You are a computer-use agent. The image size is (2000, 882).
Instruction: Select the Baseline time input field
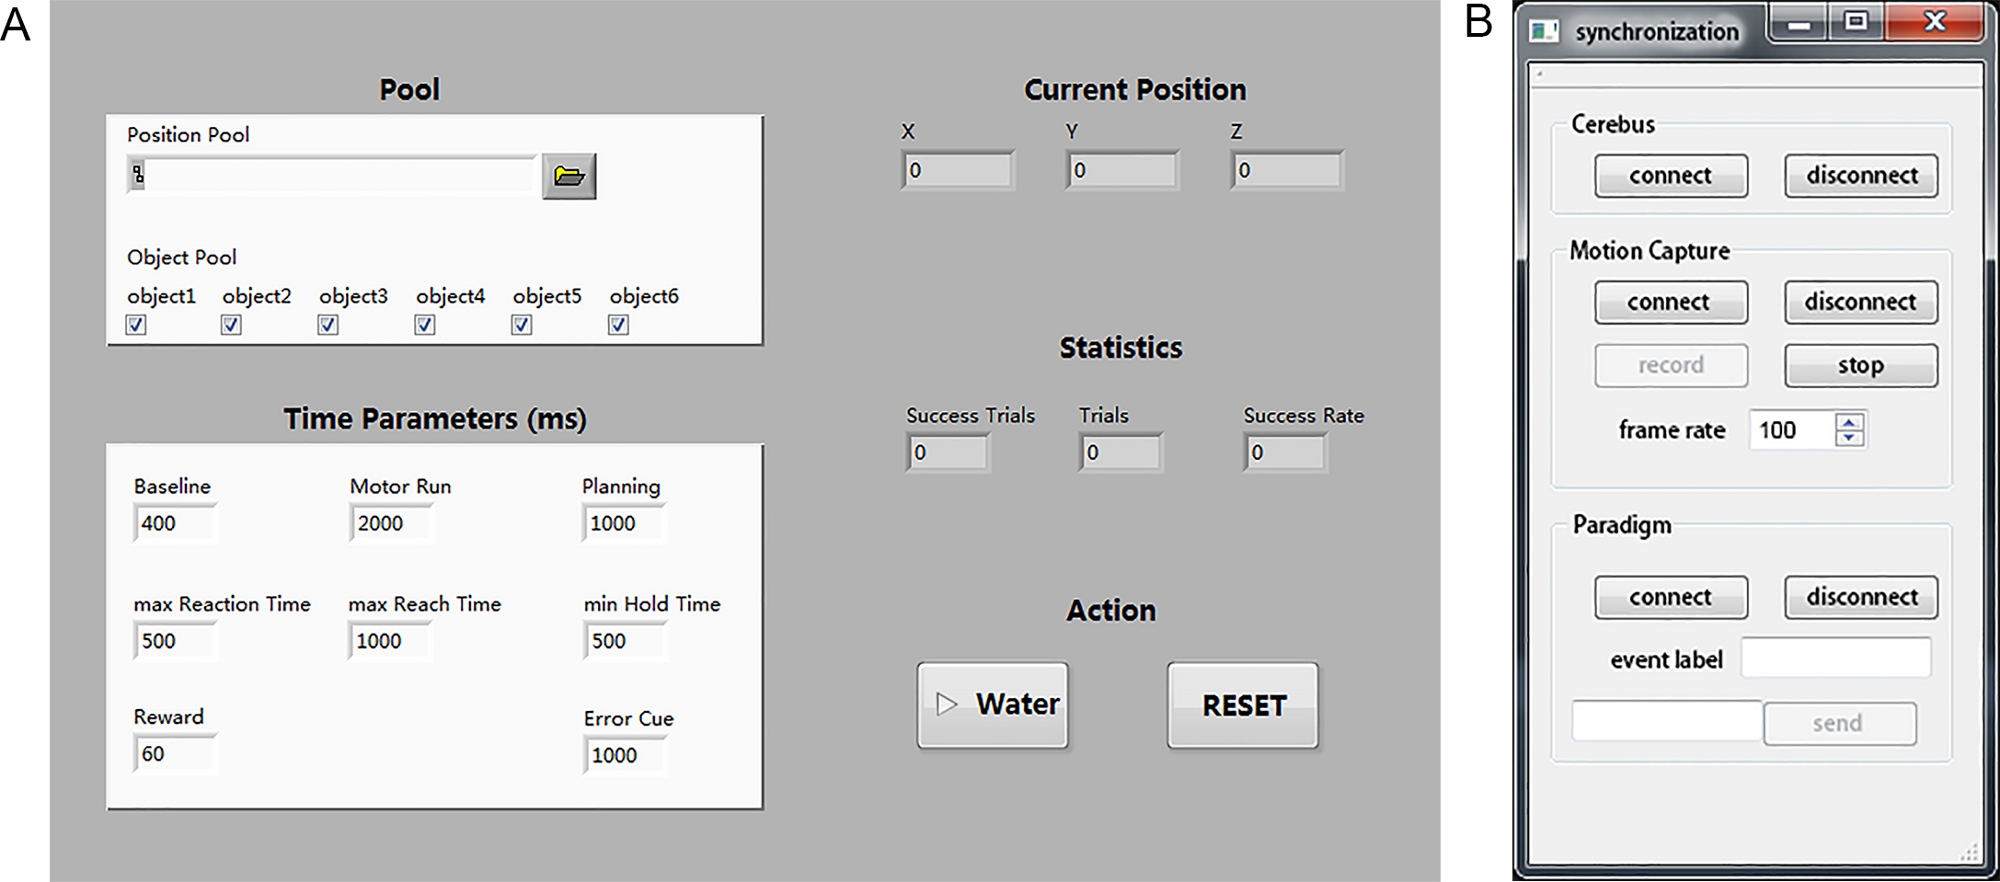175,523
